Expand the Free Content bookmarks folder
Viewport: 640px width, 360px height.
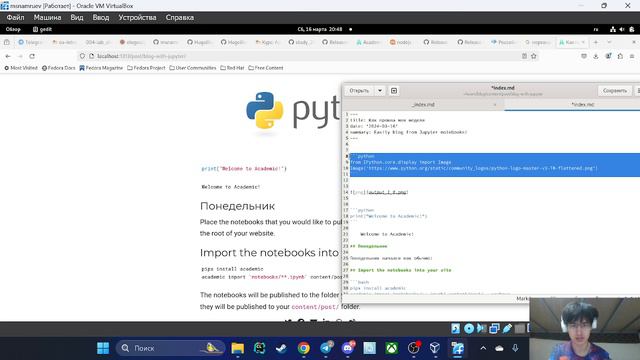[266, 68]
